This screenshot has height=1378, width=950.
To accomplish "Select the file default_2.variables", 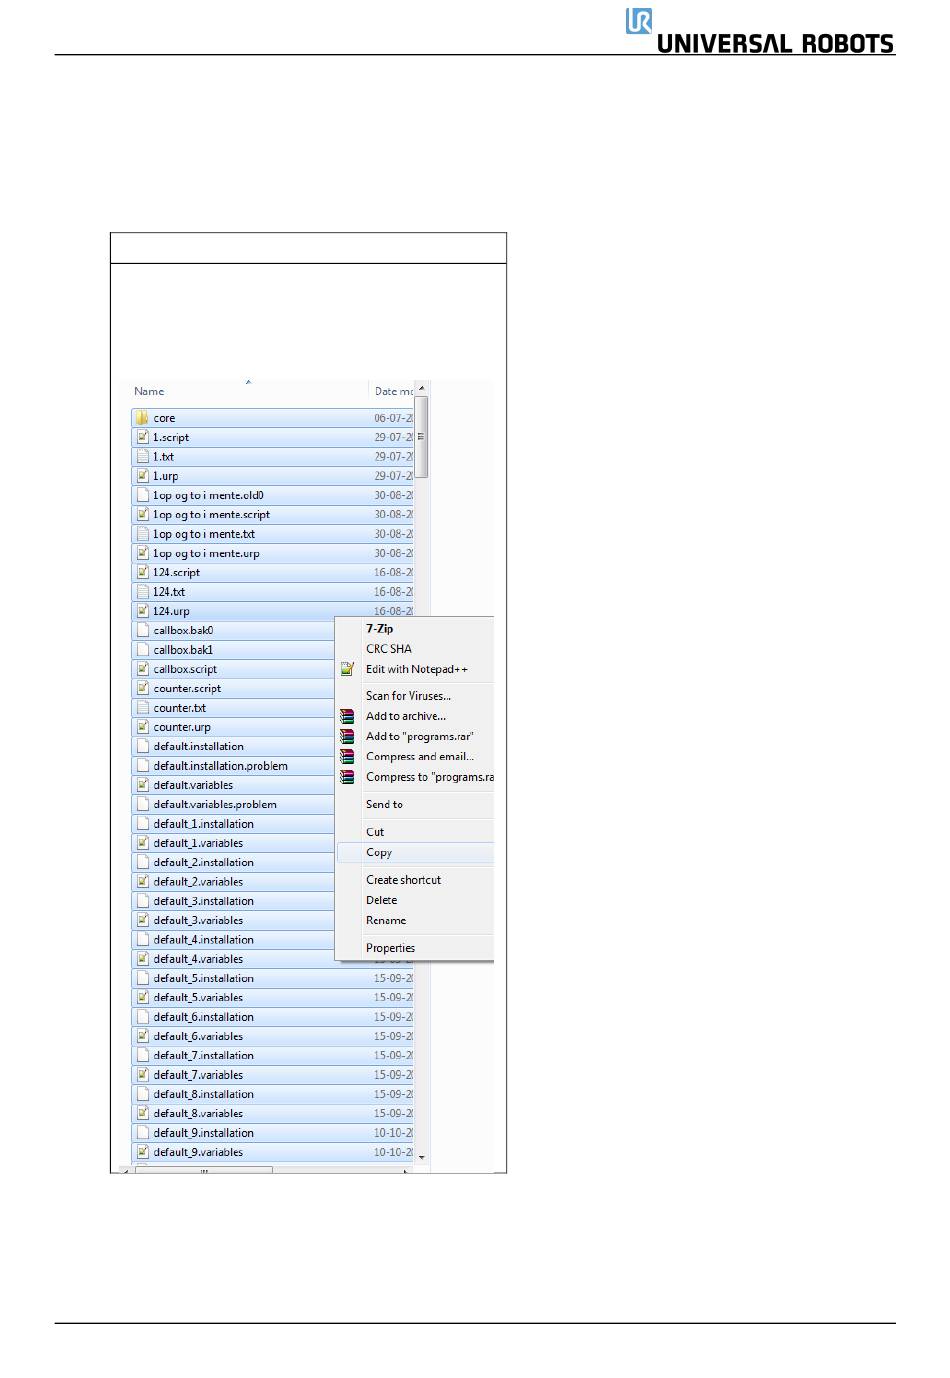I will [x=233, y=882].
